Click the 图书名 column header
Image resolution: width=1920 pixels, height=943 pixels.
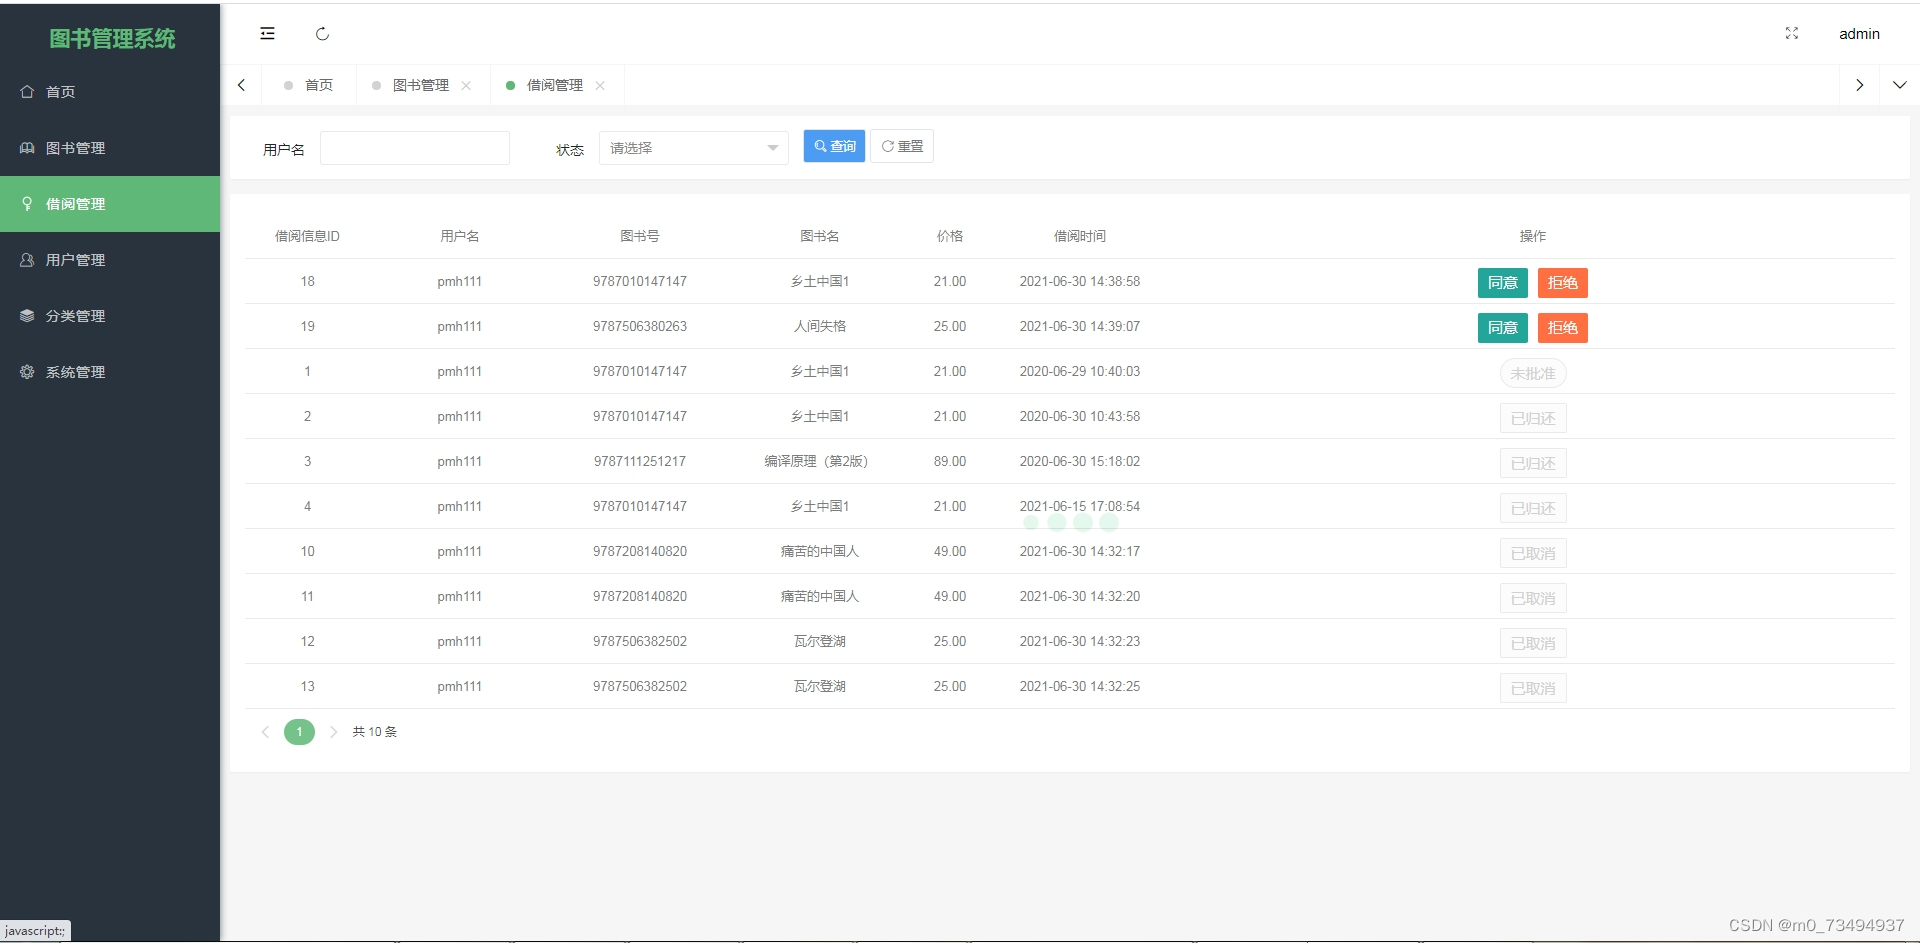pyautogui.click(x=820, y=236)
